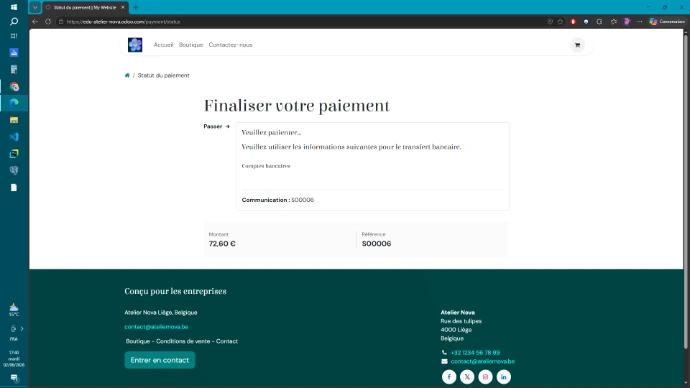
Task: Click the amount 72,60 €
Action: pyautogui.click(x=222, y=243)
